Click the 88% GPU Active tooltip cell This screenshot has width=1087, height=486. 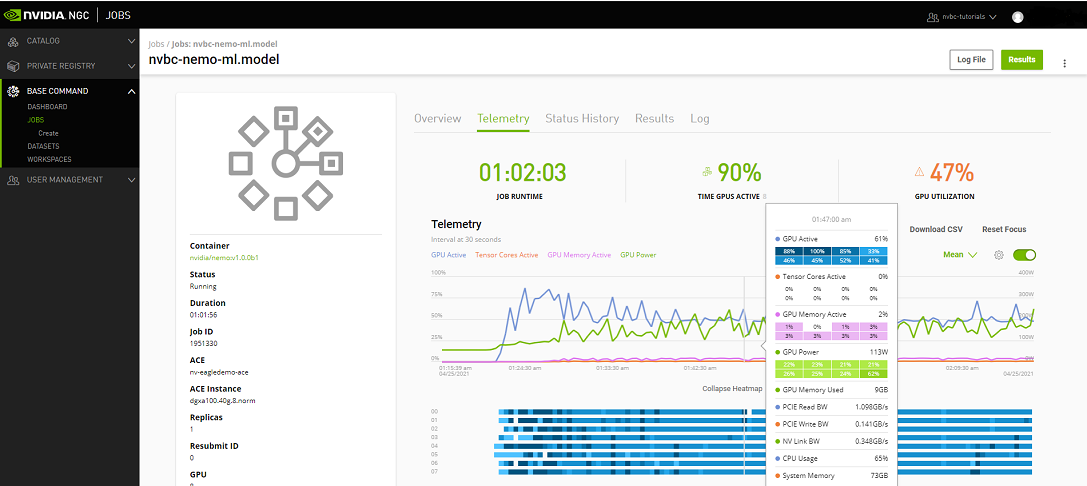[x=789, y=251]
